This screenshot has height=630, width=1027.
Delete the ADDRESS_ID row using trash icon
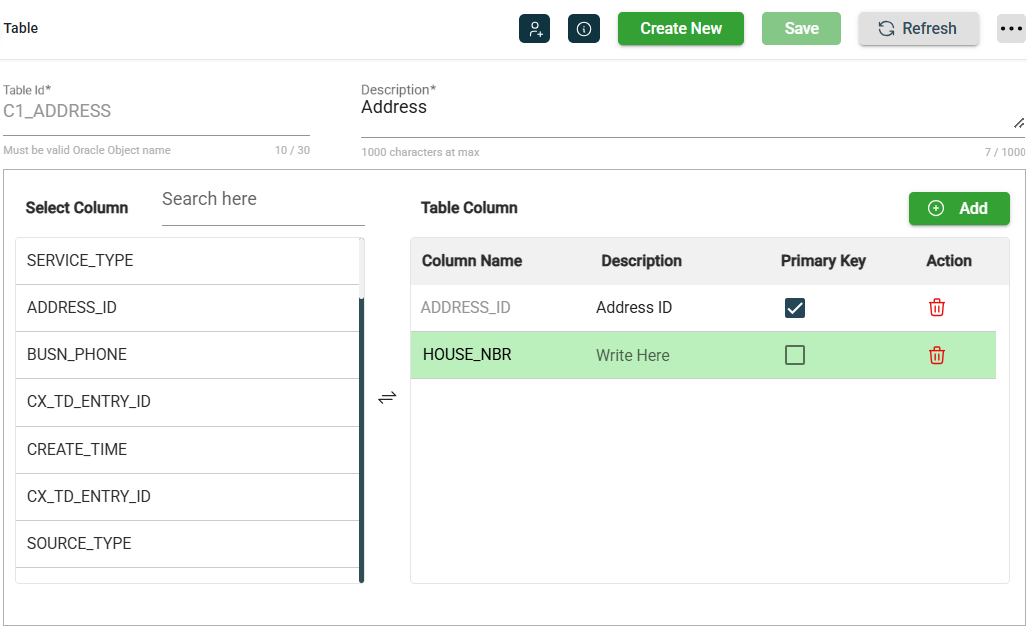tap(937, 308)
